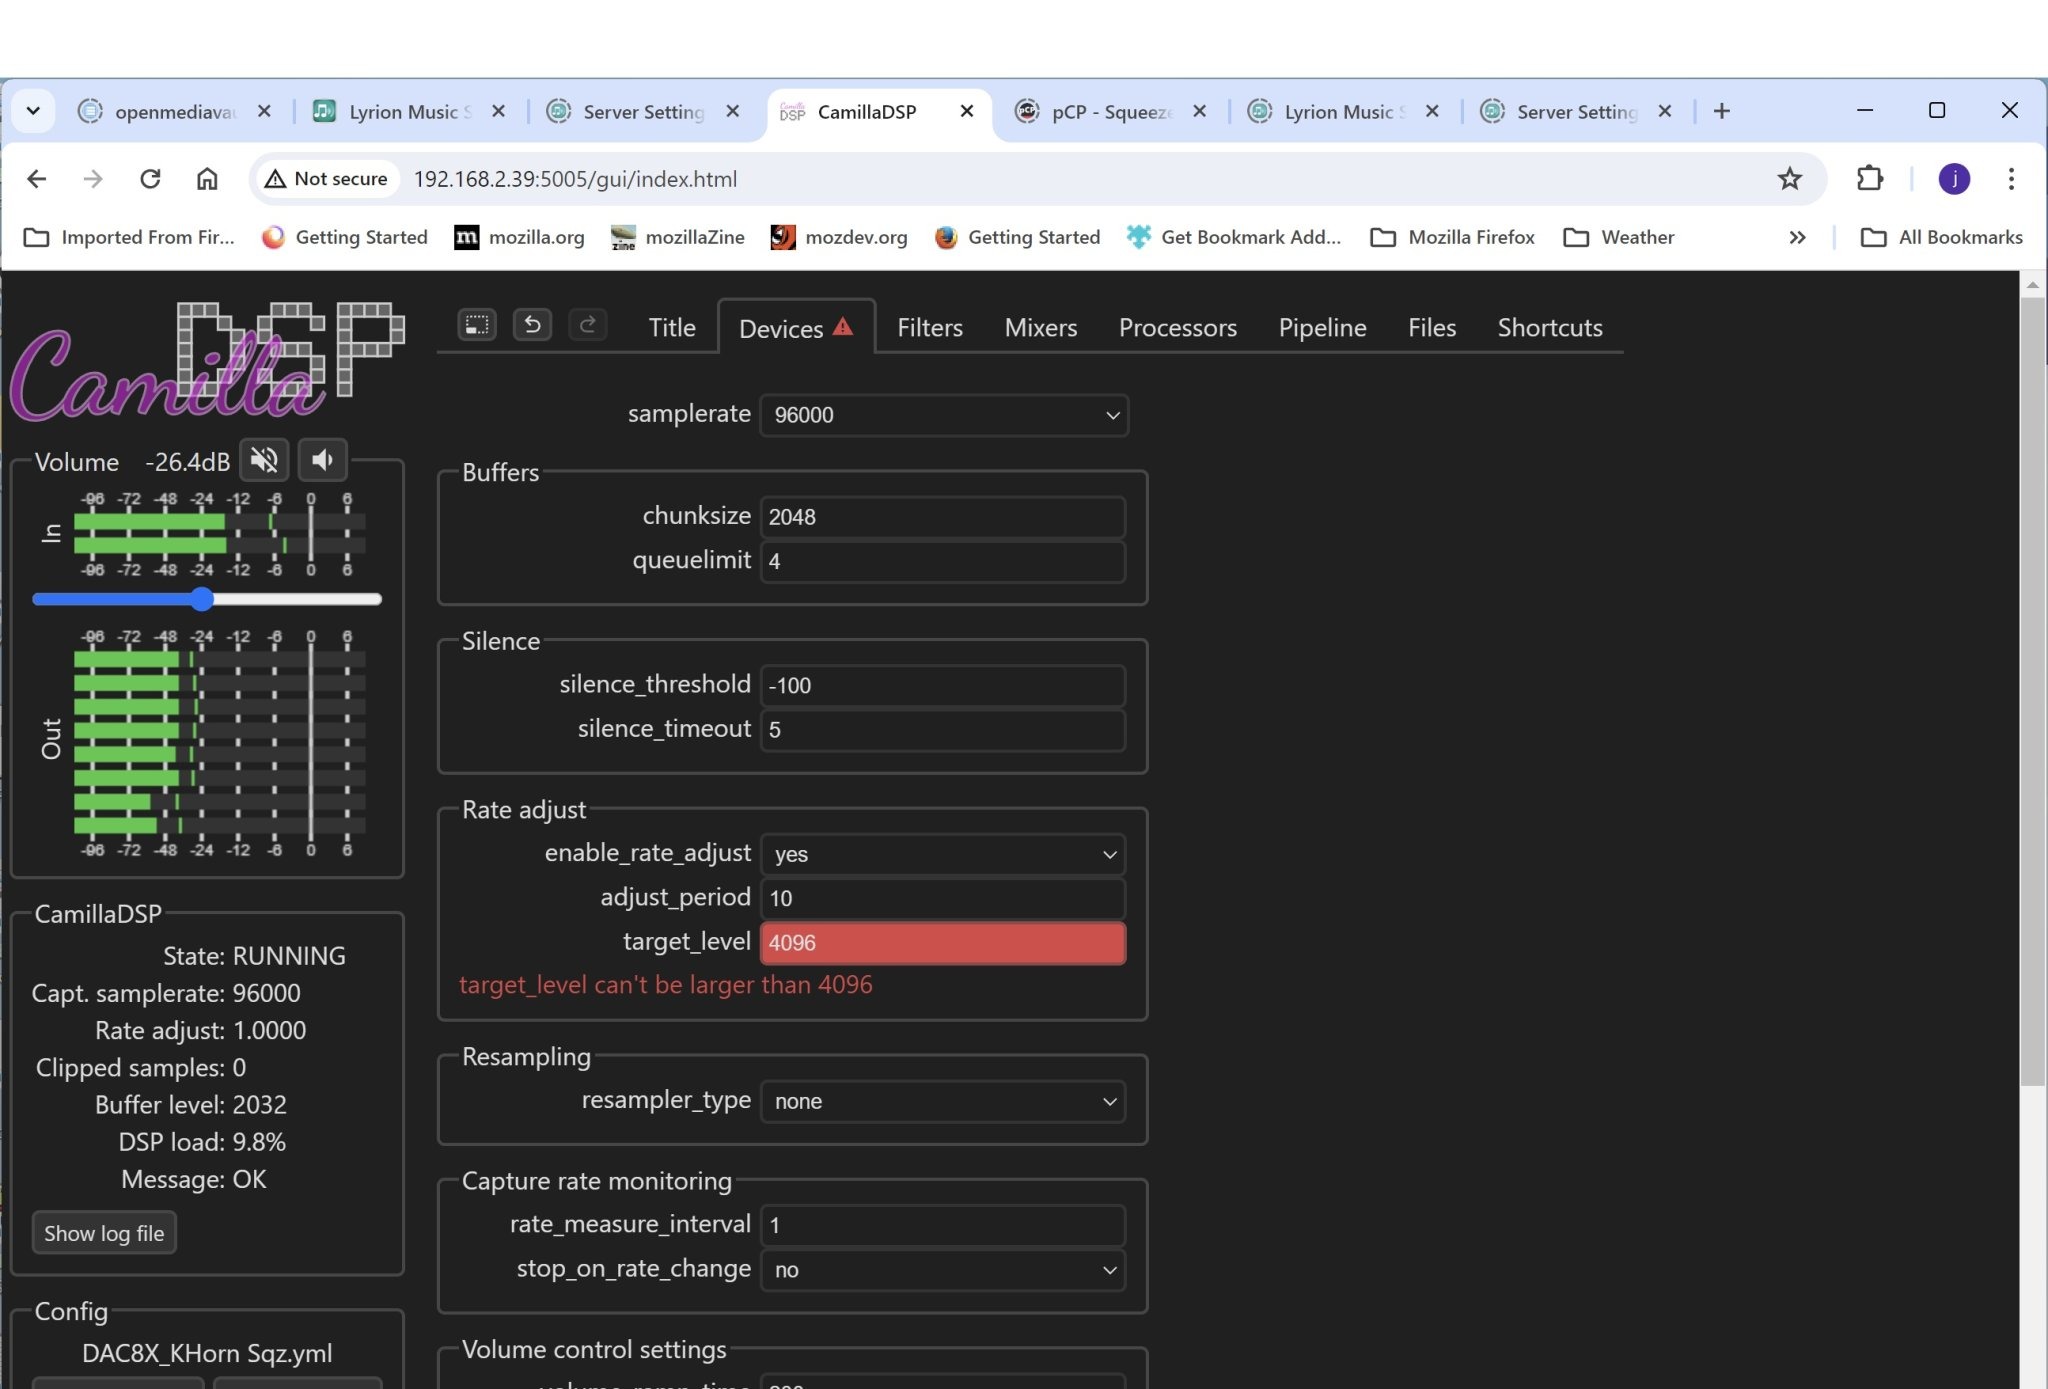Click the queuelimit input field

943,561
